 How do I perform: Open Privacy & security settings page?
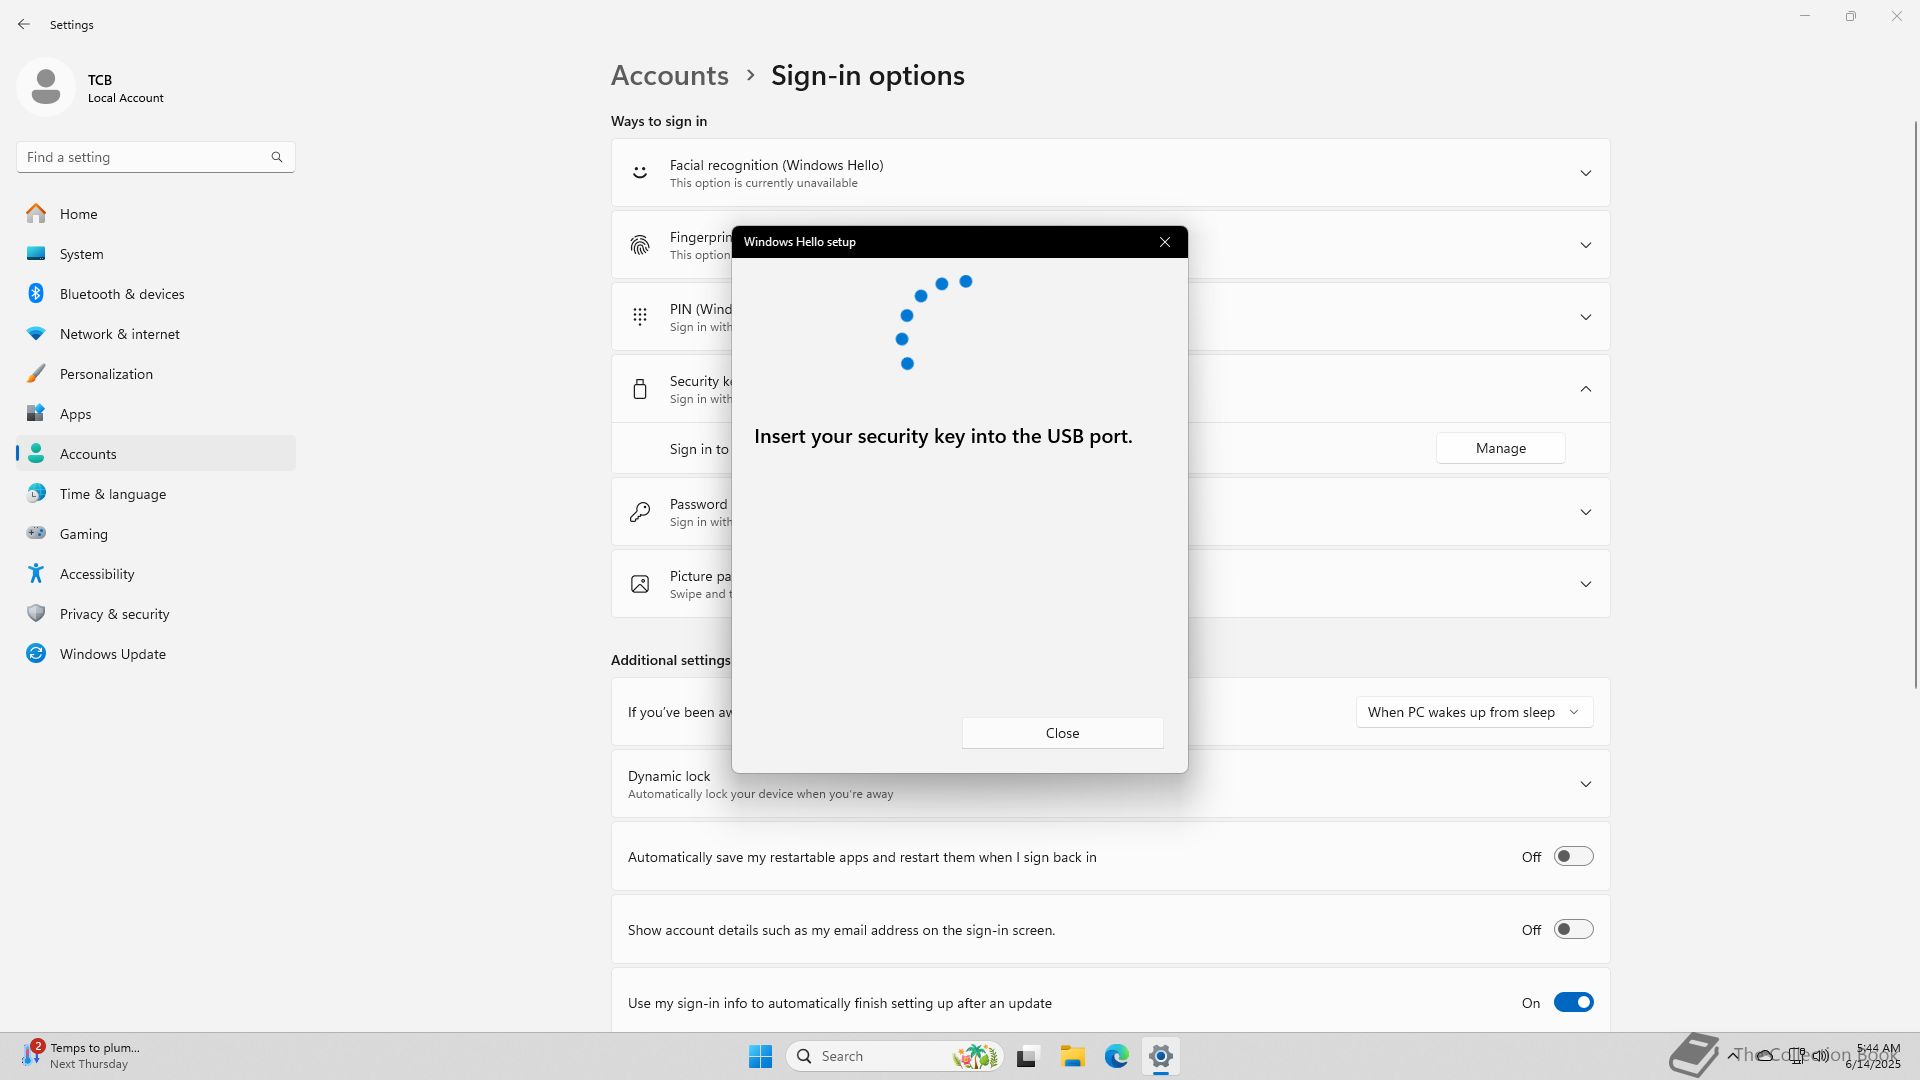[114, 614]
